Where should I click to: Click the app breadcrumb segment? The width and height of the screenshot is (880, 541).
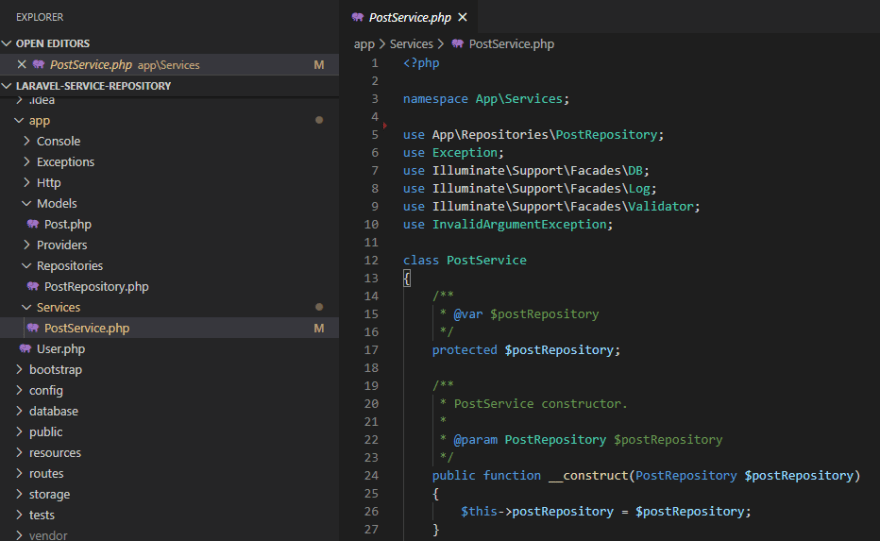click(x=364, y=44)
